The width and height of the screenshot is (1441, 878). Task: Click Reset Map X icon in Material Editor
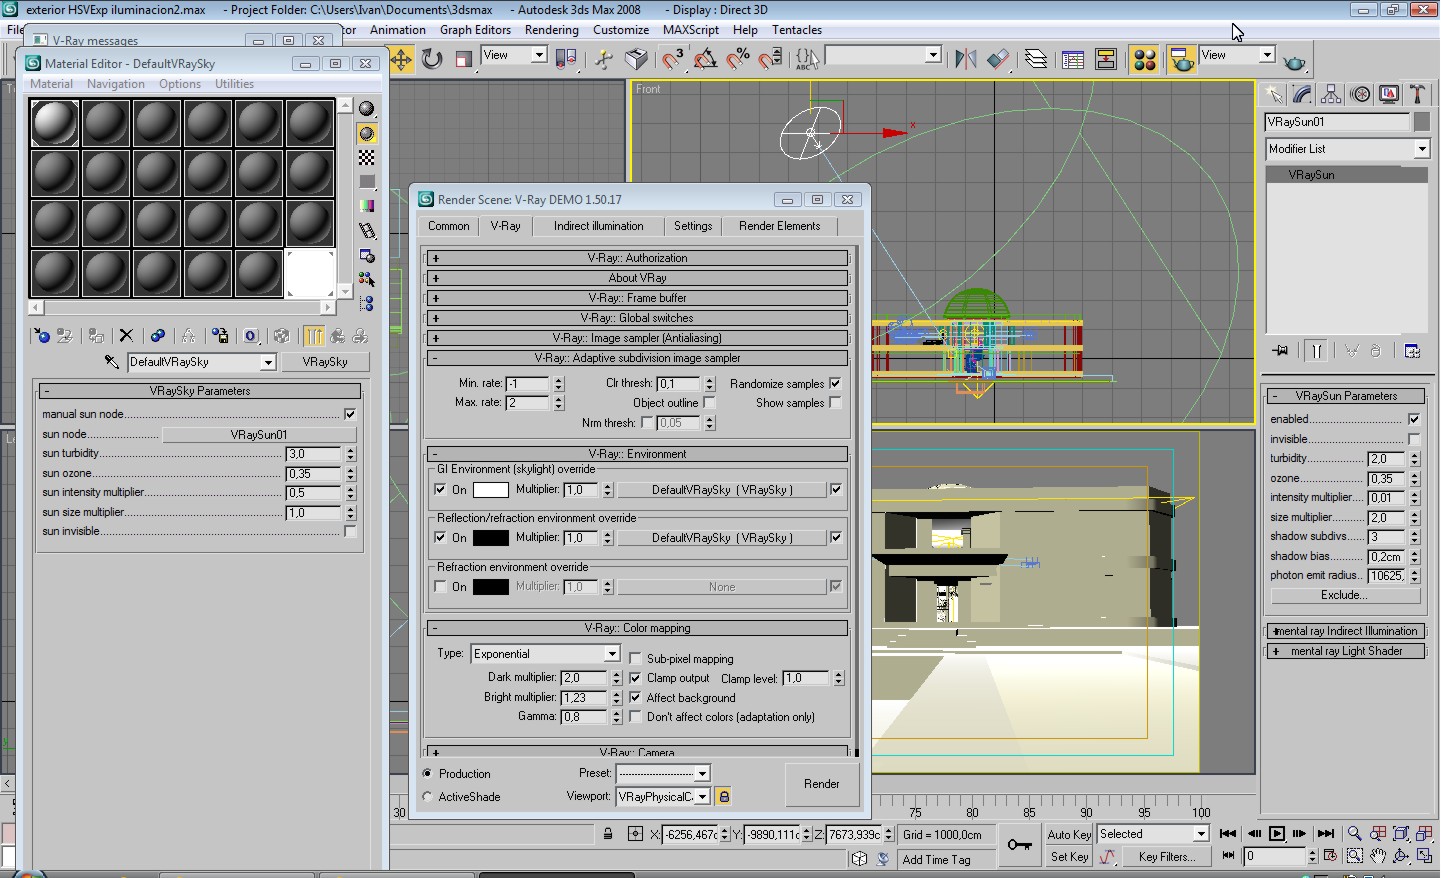[126, 336]
